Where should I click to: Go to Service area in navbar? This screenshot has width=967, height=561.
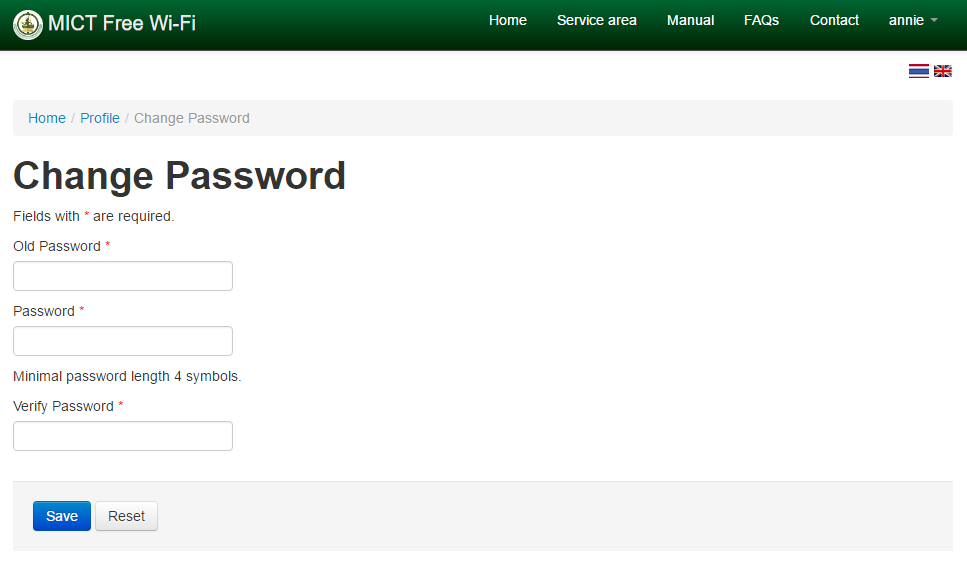click(596, 20)
